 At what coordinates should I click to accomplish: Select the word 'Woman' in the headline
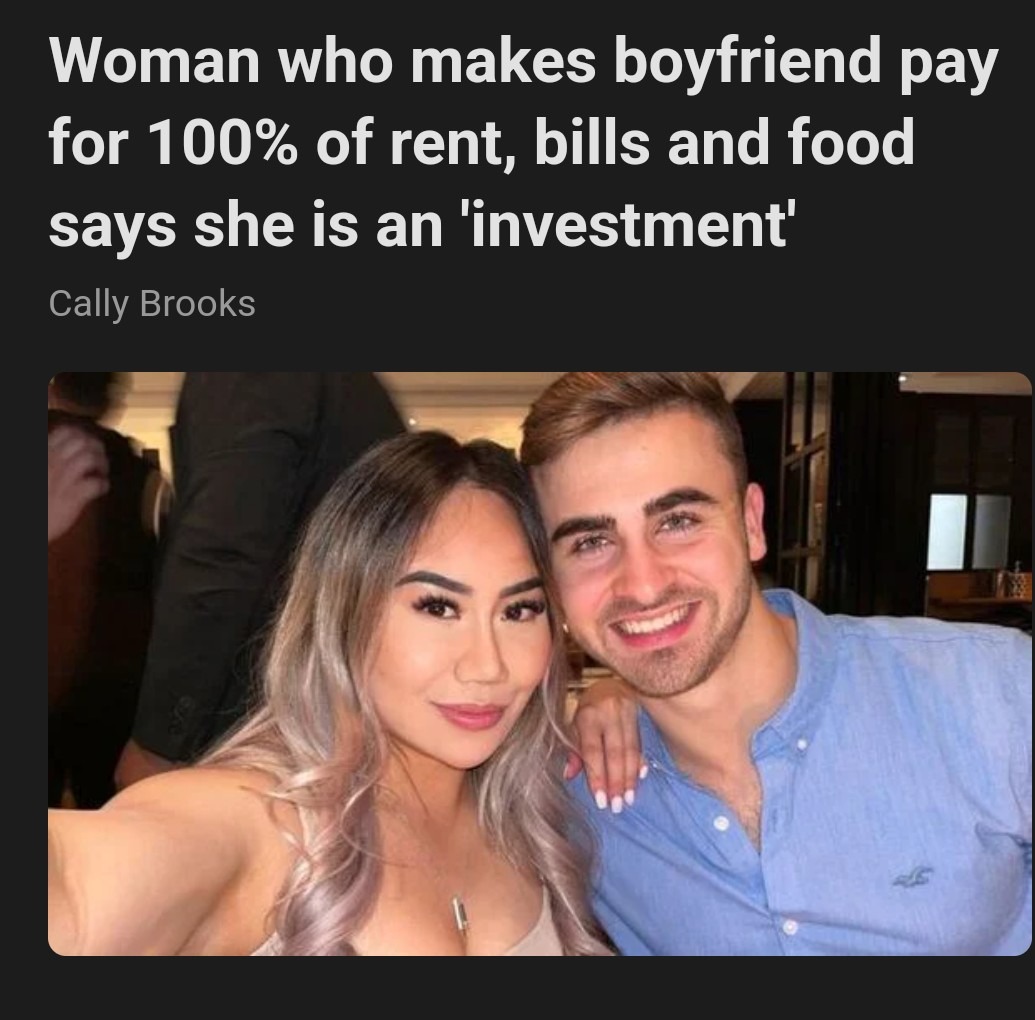click(154, 61)
